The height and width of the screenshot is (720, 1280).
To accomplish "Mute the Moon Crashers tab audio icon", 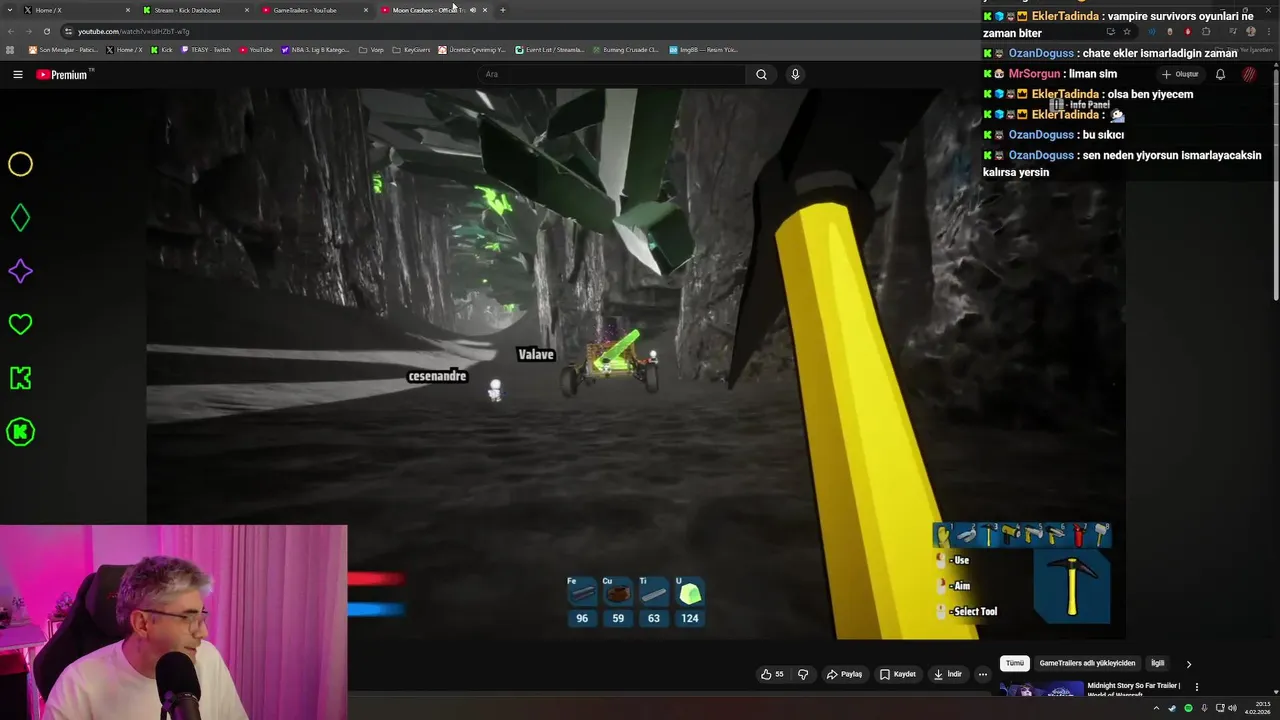I will tap(473, 10).
